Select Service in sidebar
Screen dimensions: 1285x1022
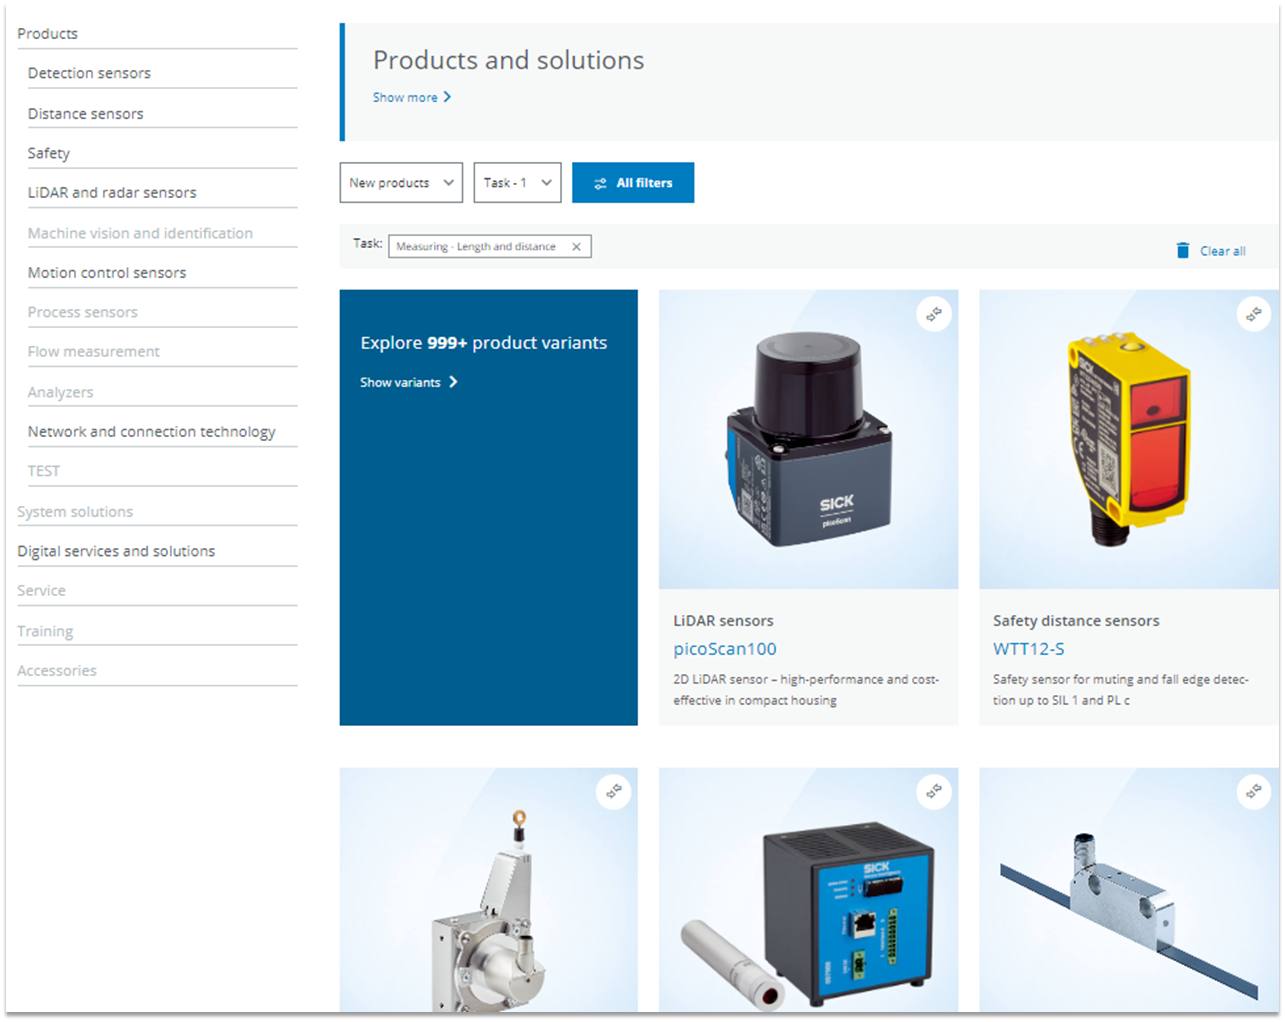point(41,591)
